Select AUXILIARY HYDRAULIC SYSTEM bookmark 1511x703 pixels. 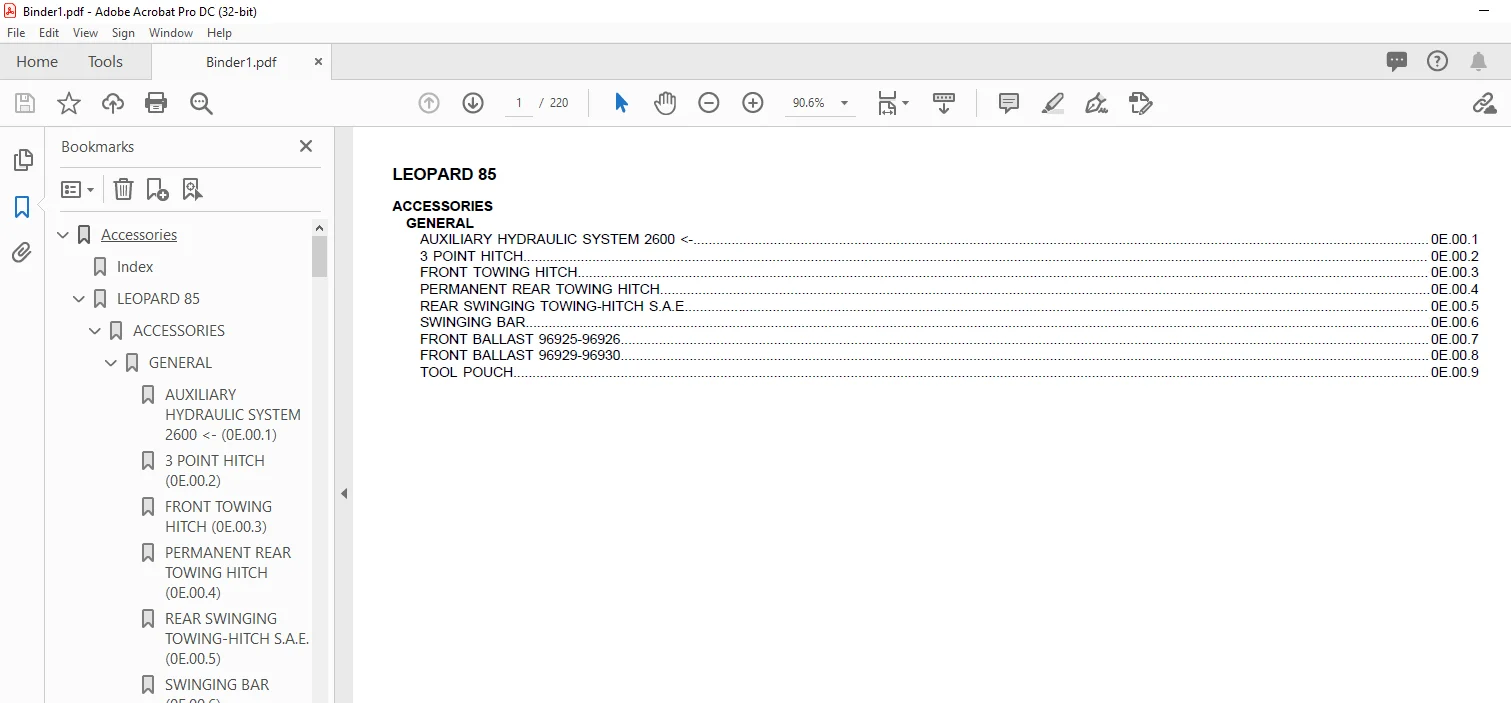[x=233, y=415]
